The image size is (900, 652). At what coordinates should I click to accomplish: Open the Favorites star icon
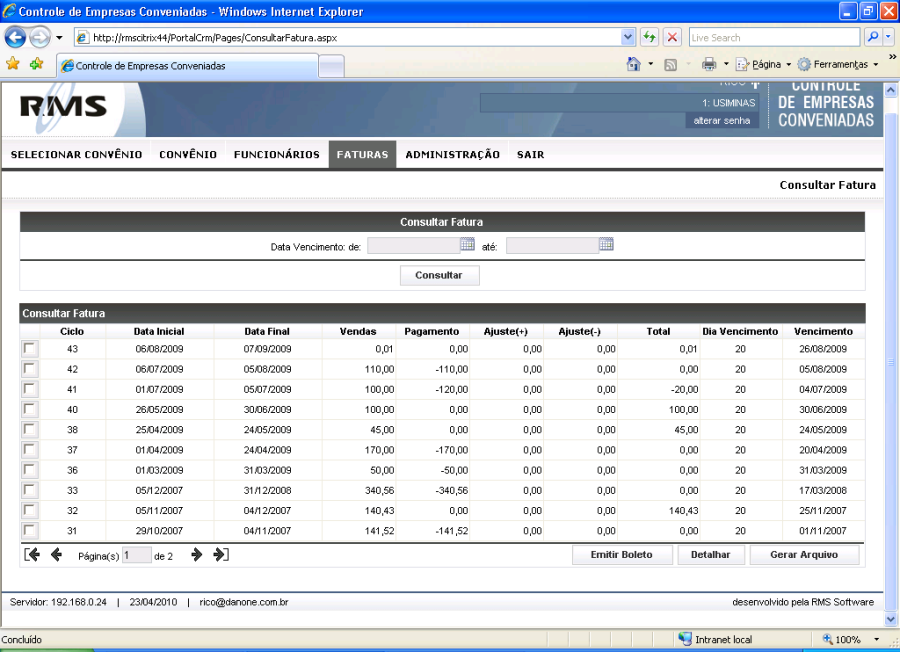pyautogui.click(x=13, y=64)
